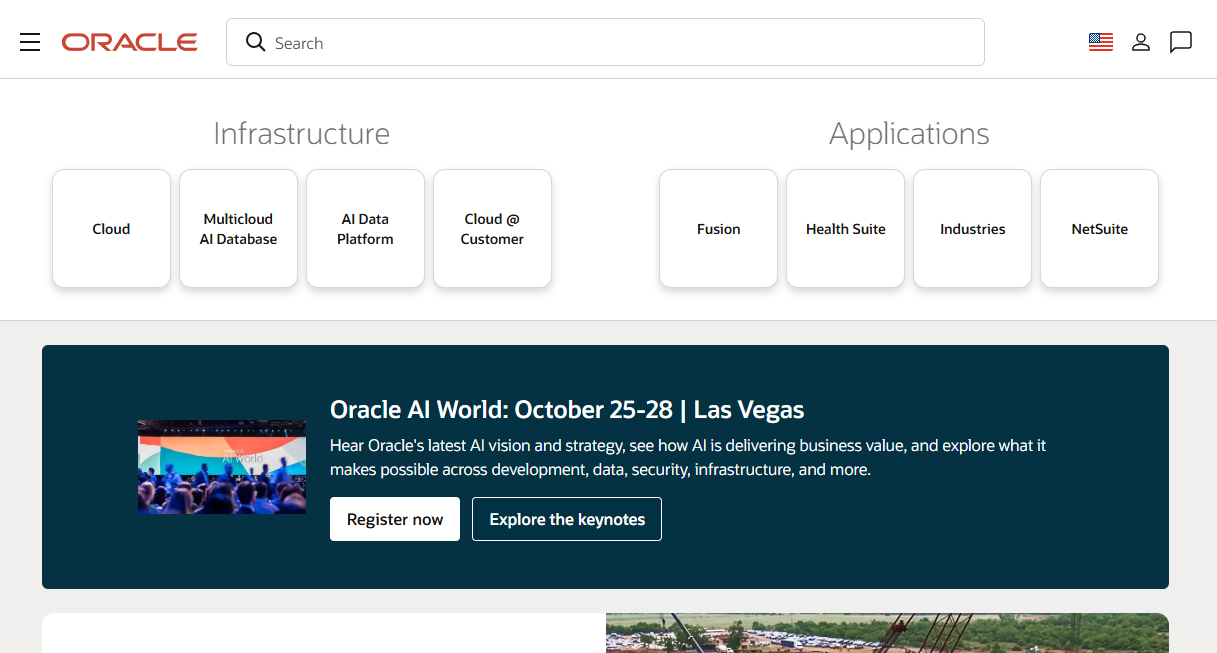Open the Cloud @ Customer card
The width and height of the screenshot is (1217, 653).
pos(492,229)
